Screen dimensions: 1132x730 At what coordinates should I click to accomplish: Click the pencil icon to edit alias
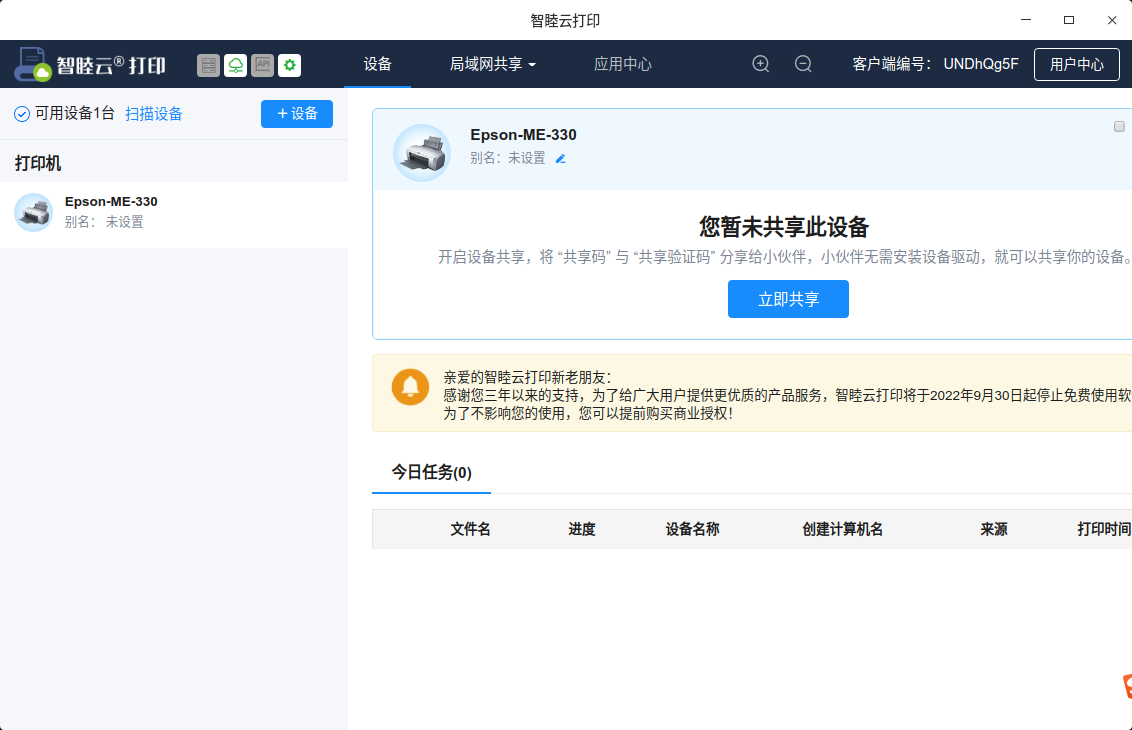(561, 158)
